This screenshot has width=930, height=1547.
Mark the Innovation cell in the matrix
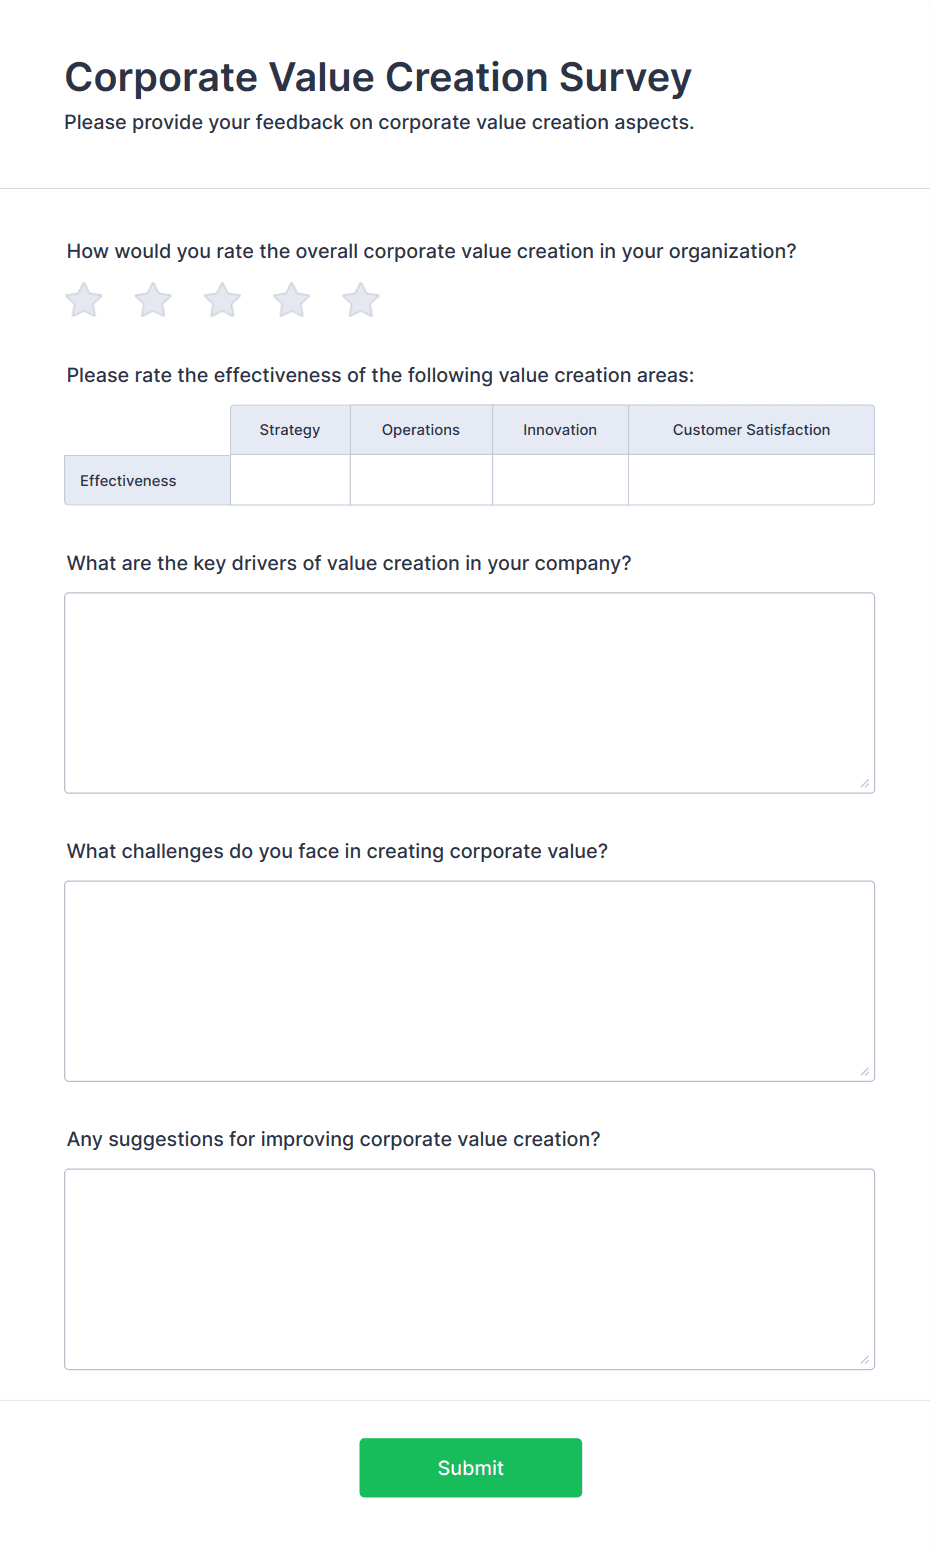559,480
